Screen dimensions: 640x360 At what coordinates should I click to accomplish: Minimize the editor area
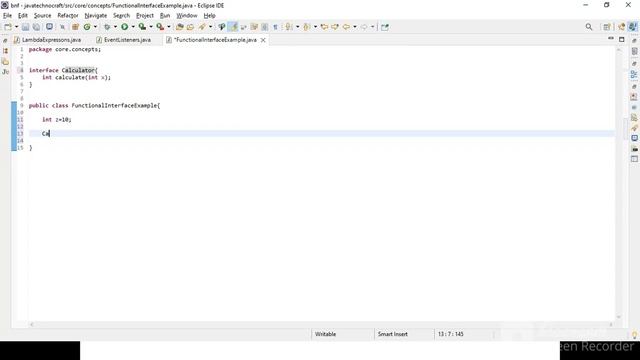tap(611, 38)
